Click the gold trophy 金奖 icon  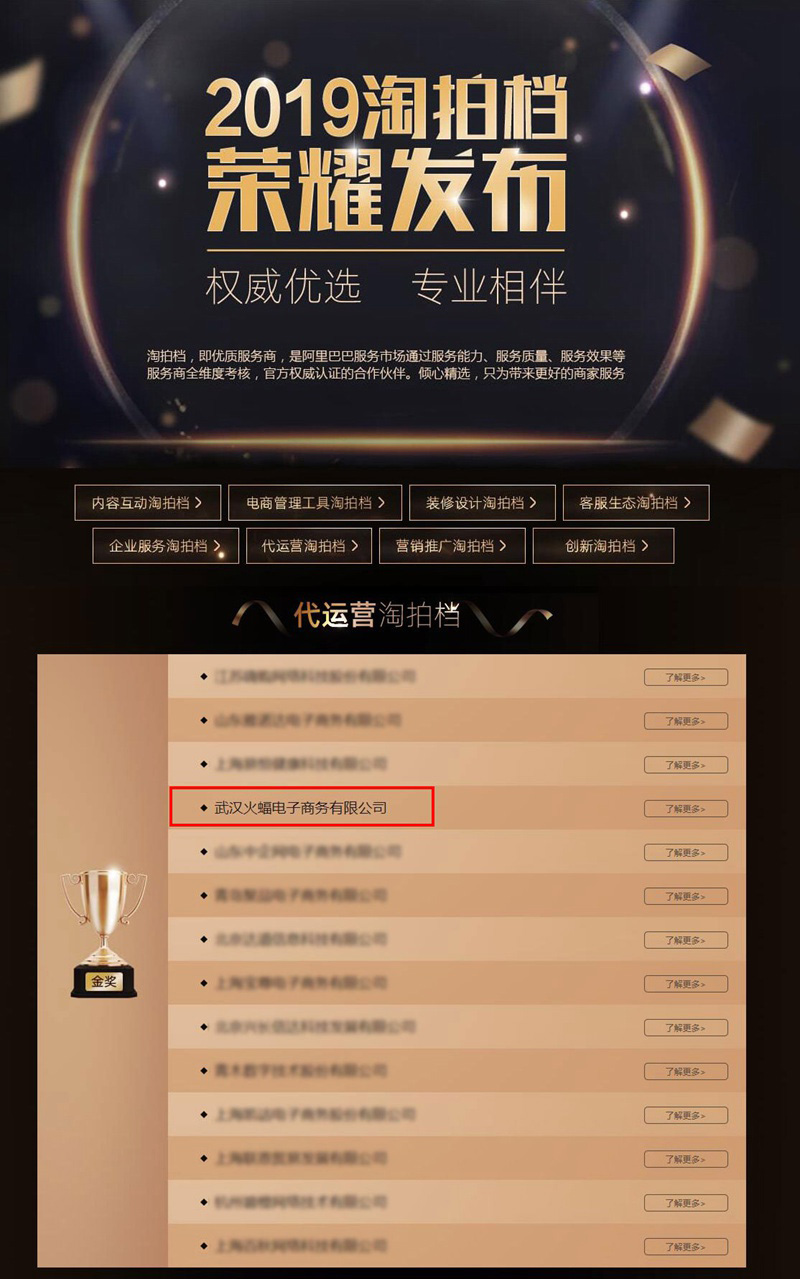104,933
